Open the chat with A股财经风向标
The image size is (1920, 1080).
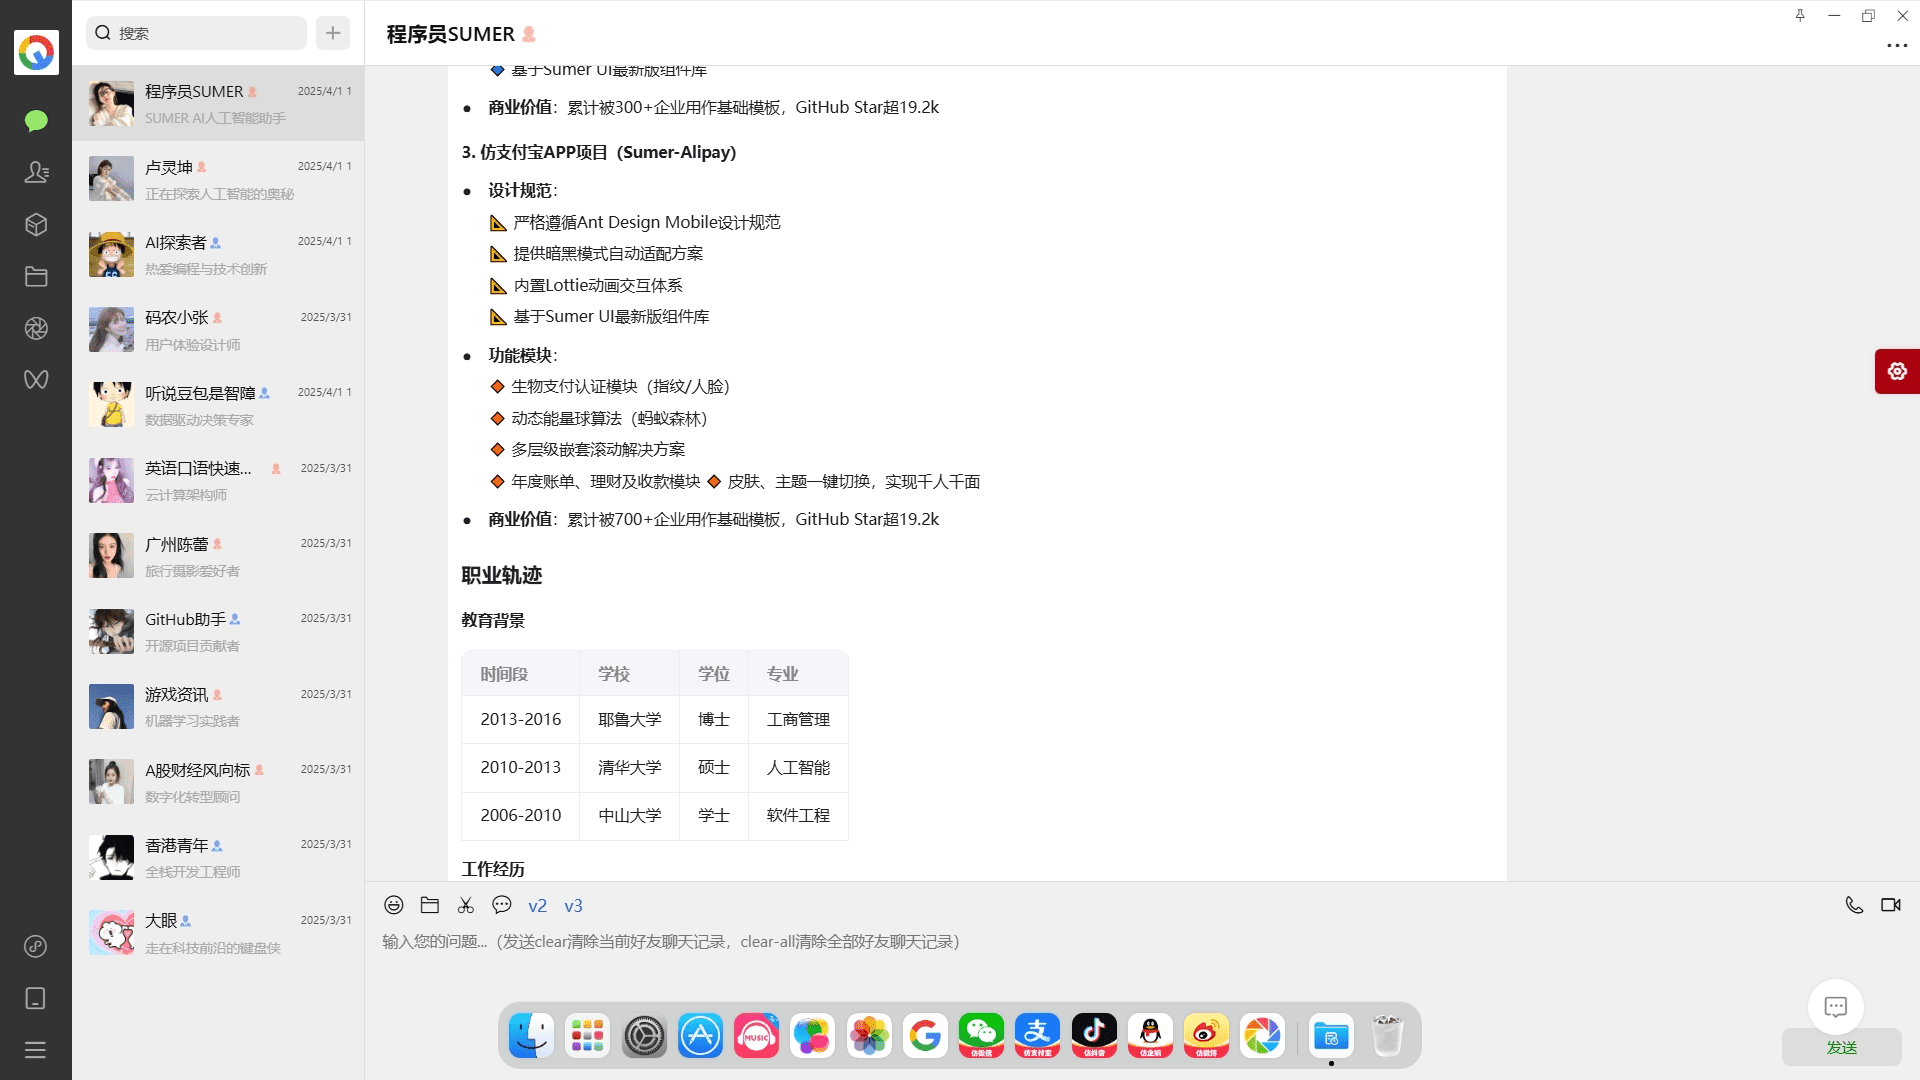tap(218, 782)
